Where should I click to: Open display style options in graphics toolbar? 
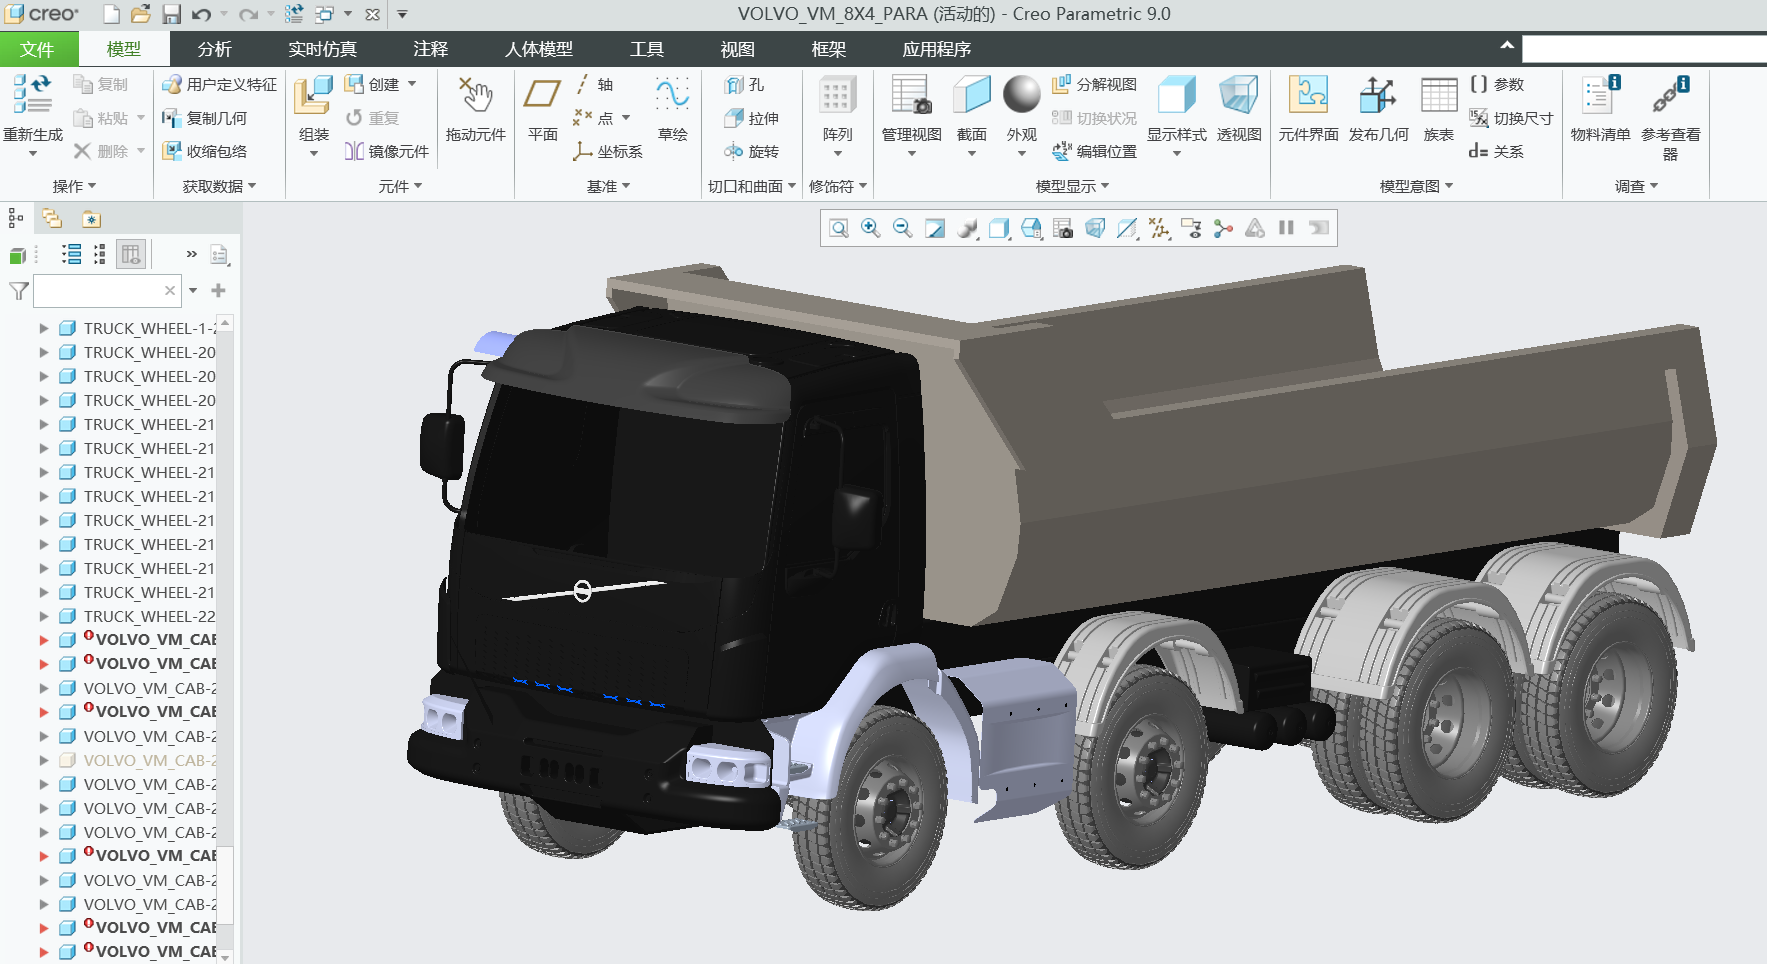[x=999, y=228]
